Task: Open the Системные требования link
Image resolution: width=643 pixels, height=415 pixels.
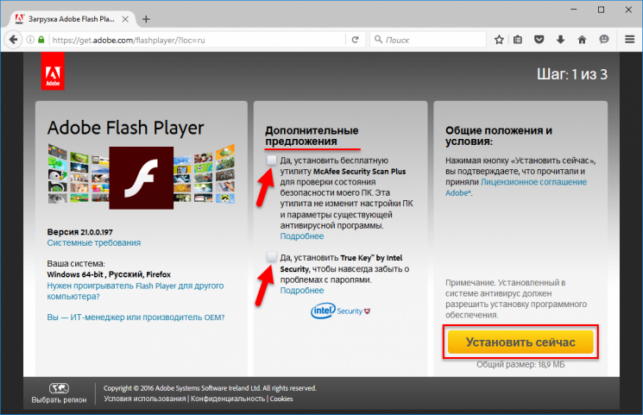Action: pyautogui.click(x=93, y=243)
